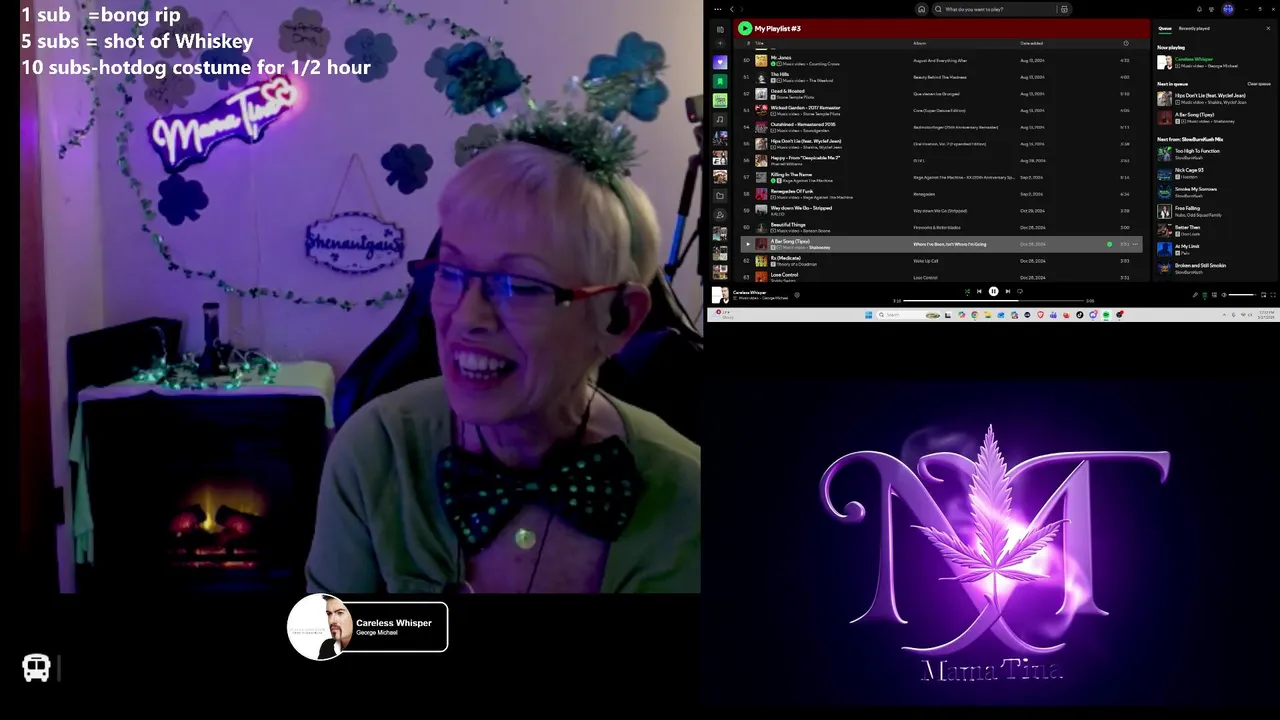Viewport: 1280px width, 720px height.
Task: Select Renegades Of Funk track row
Action: (941, 194)
